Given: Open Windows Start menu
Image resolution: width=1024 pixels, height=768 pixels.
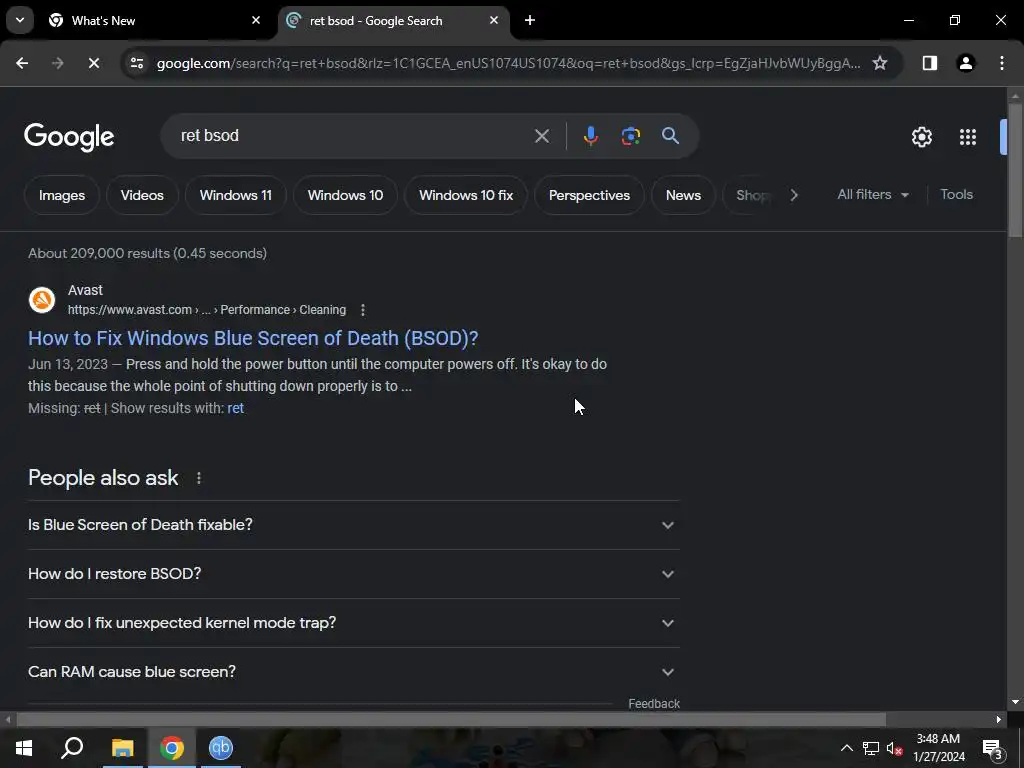Looking at the screenshot, I should [x=24, y=748].
